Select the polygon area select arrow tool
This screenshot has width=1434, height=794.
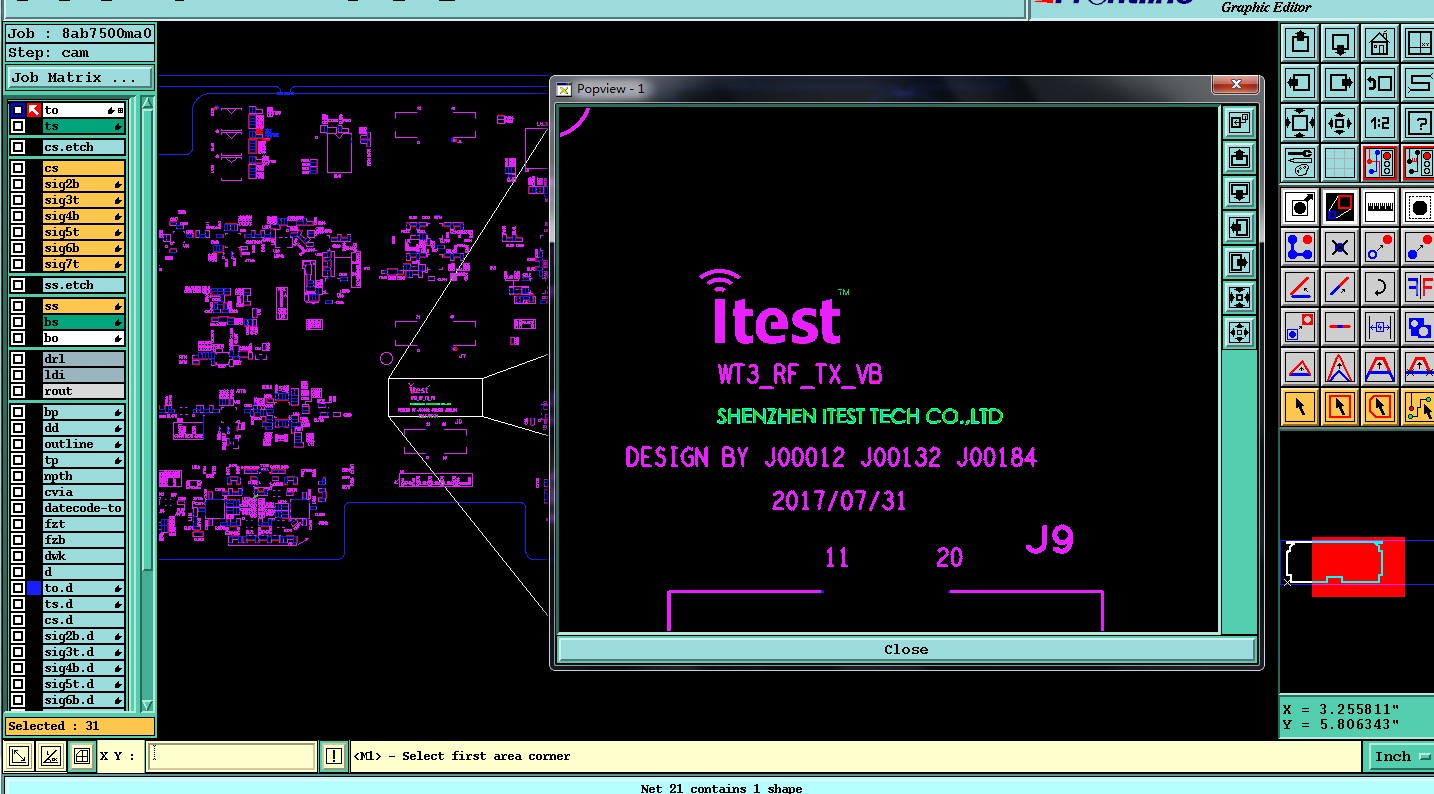(x=1380, y=407)
